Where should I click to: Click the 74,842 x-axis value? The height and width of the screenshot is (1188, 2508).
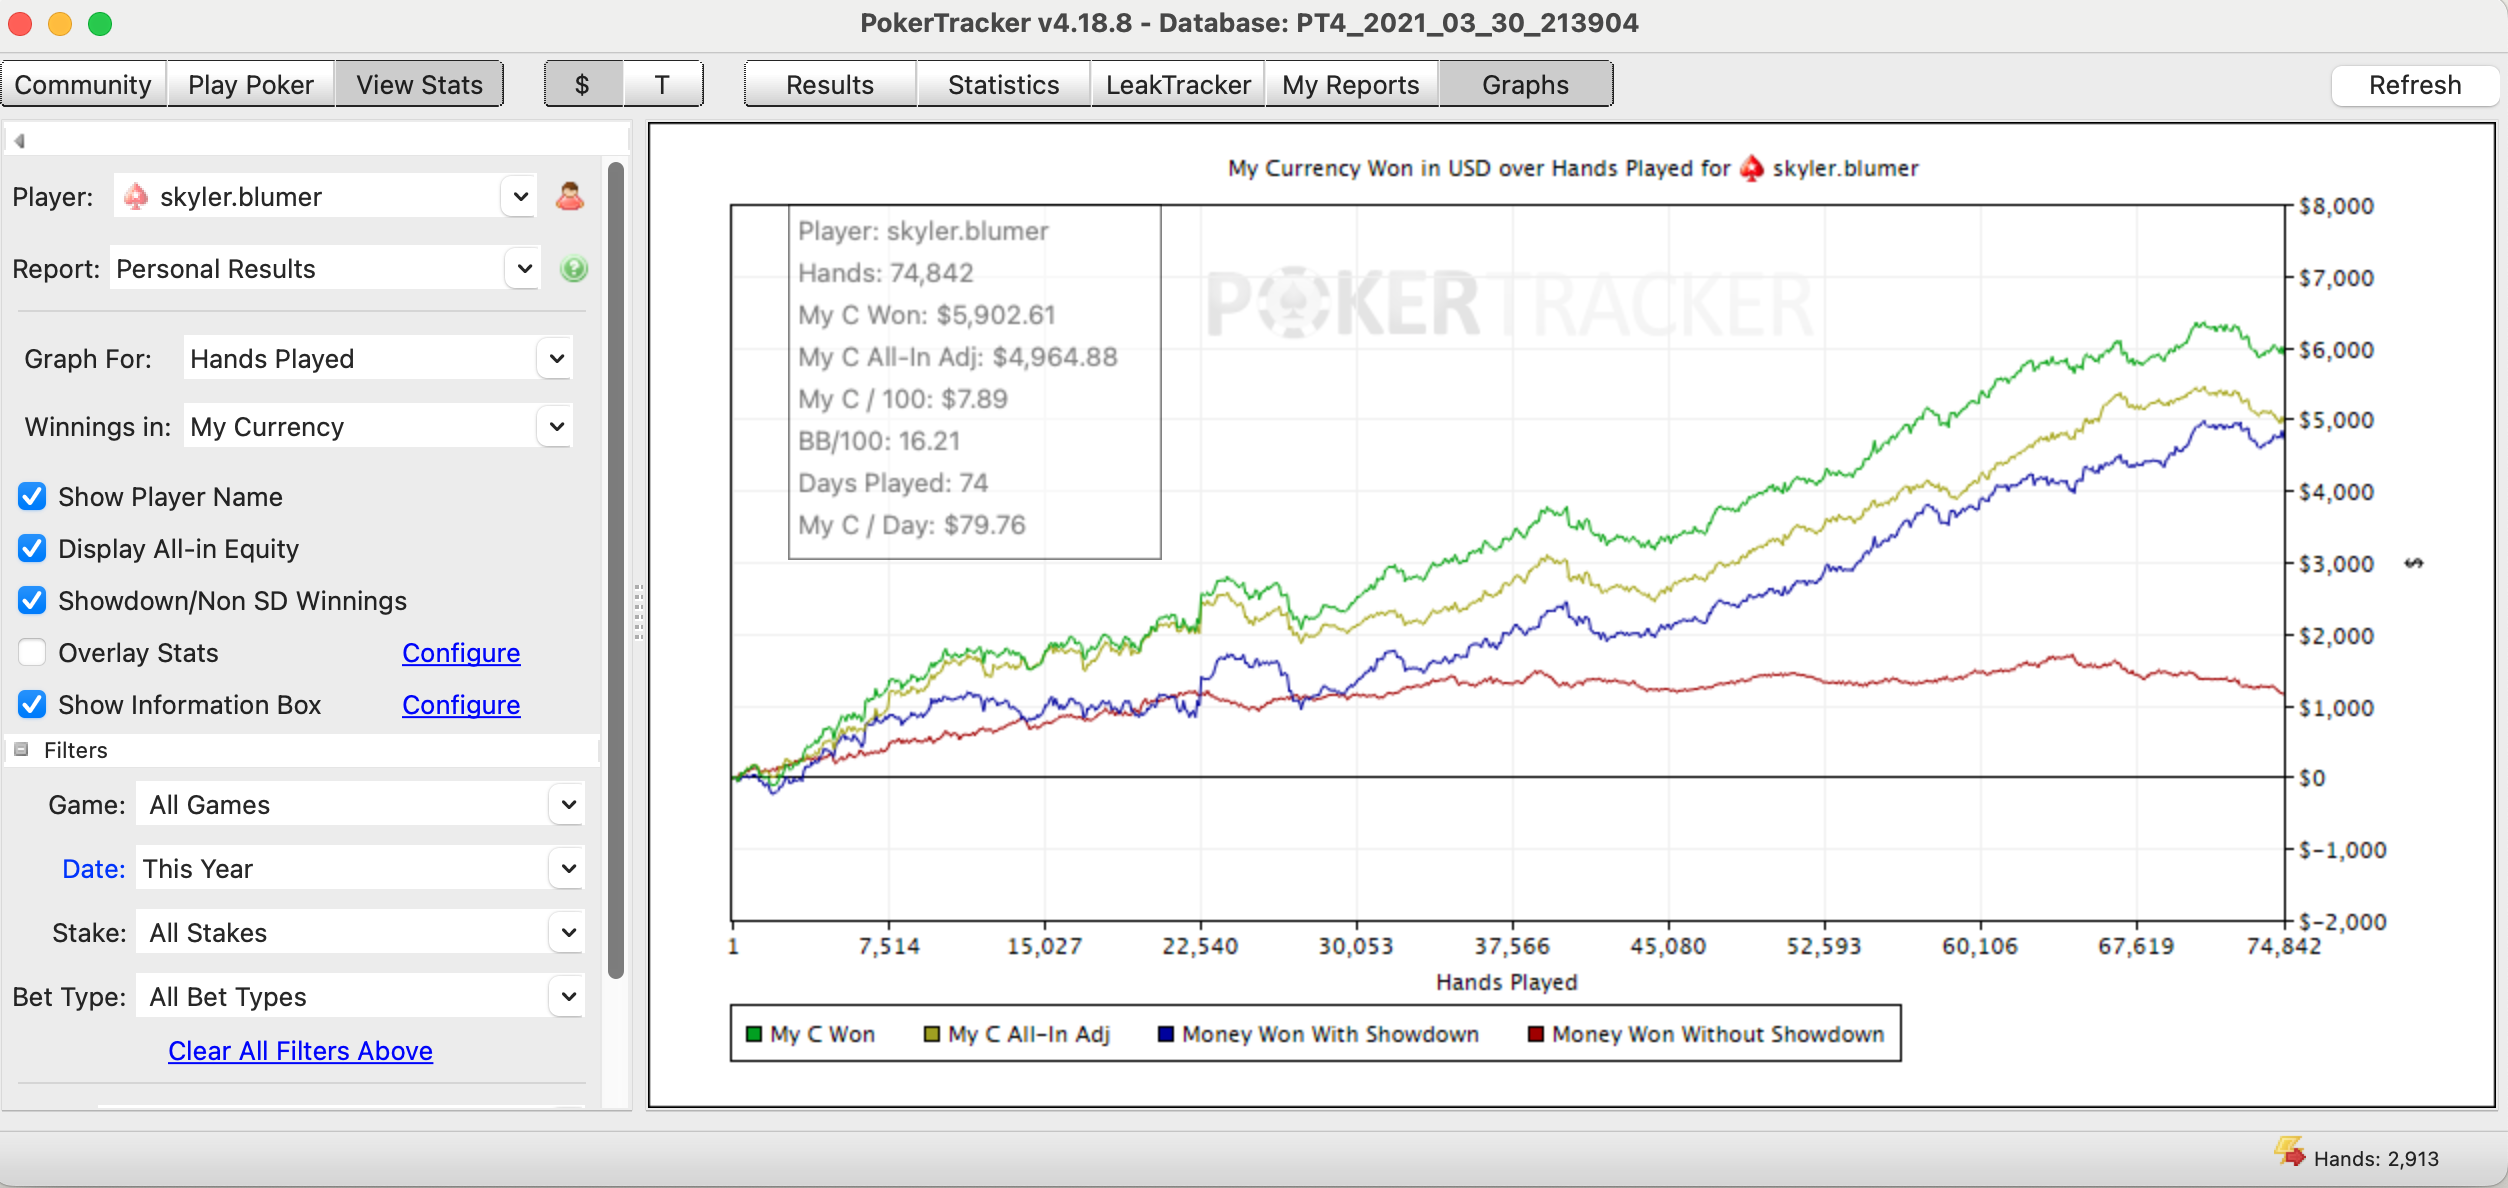point(2283,946)
